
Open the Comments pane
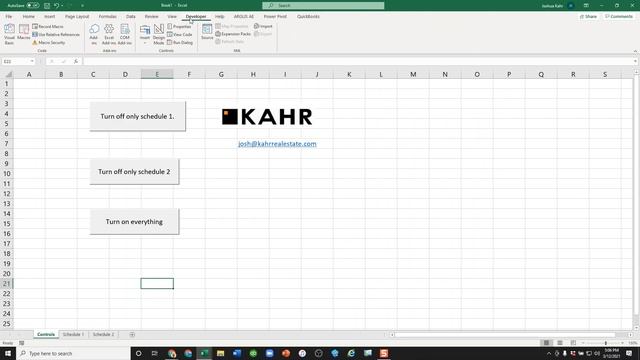619,16
